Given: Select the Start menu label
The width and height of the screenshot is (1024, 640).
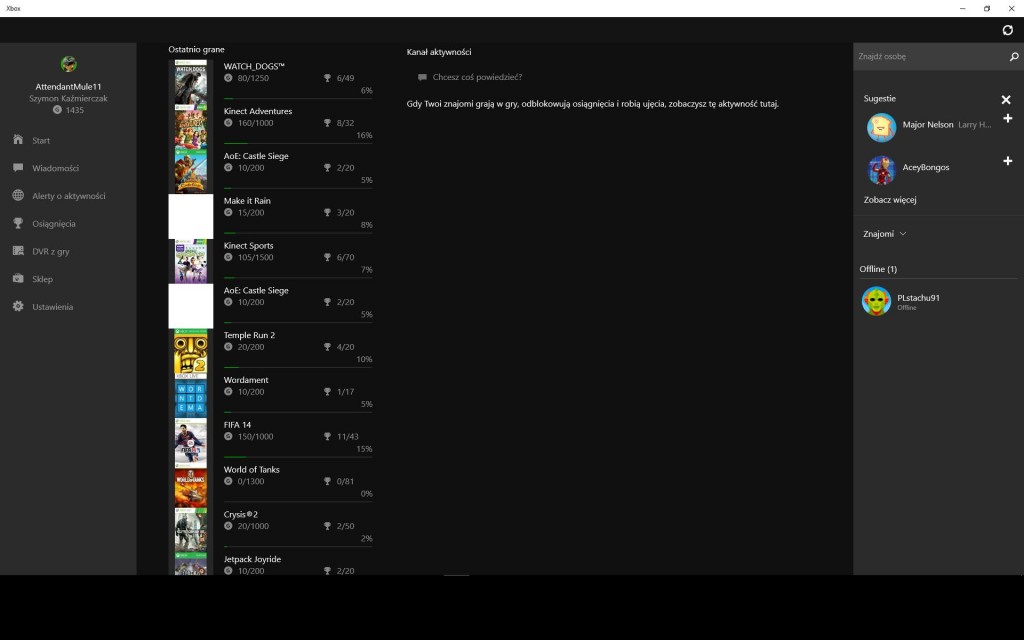Looking at the screenshot, I should tap(41, 140).
